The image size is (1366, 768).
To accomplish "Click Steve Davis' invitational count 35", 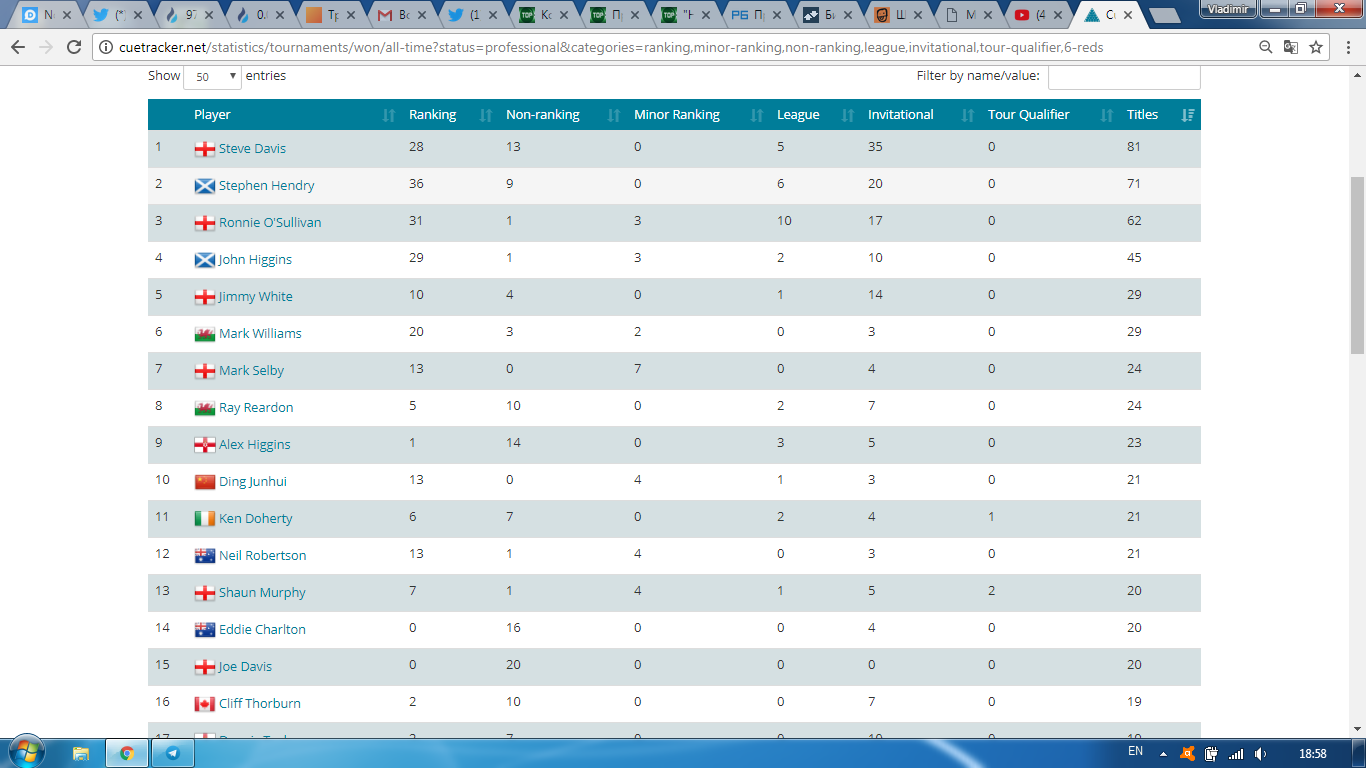I will point(875,146).
